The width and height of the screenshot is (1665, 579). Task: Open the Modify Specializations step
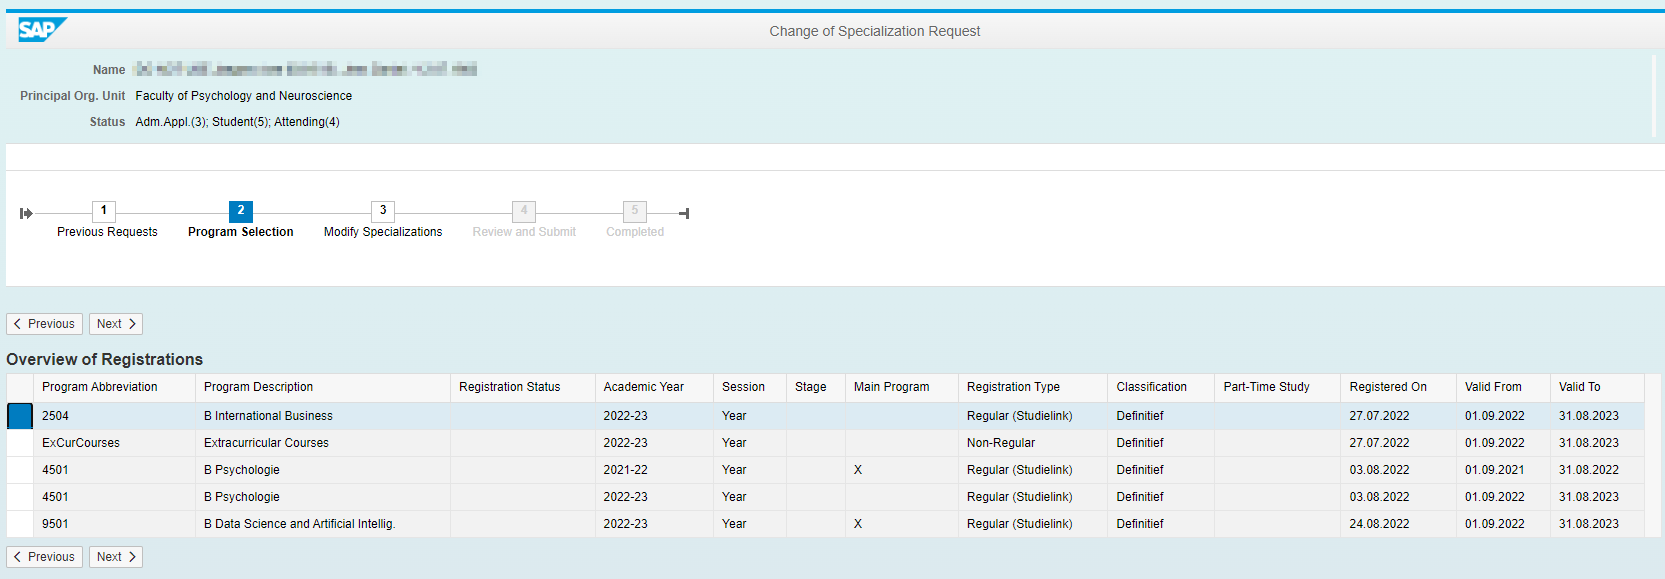click(x=383, y=211)
